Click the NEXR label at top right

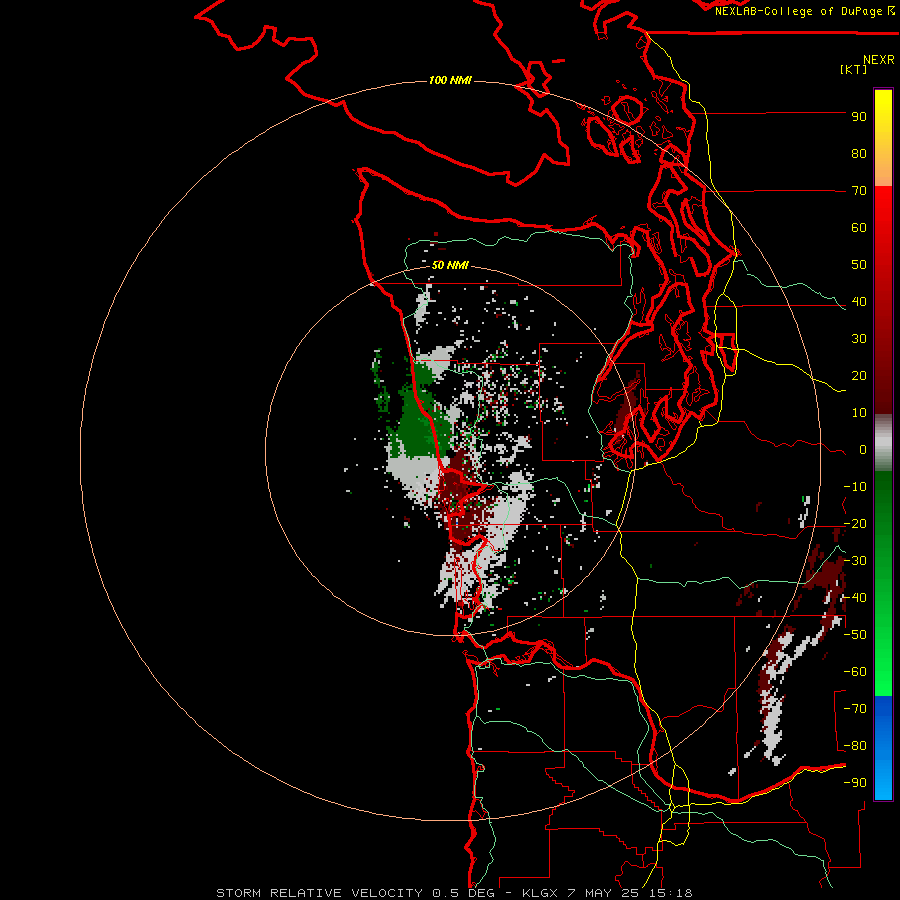point(879,60)
